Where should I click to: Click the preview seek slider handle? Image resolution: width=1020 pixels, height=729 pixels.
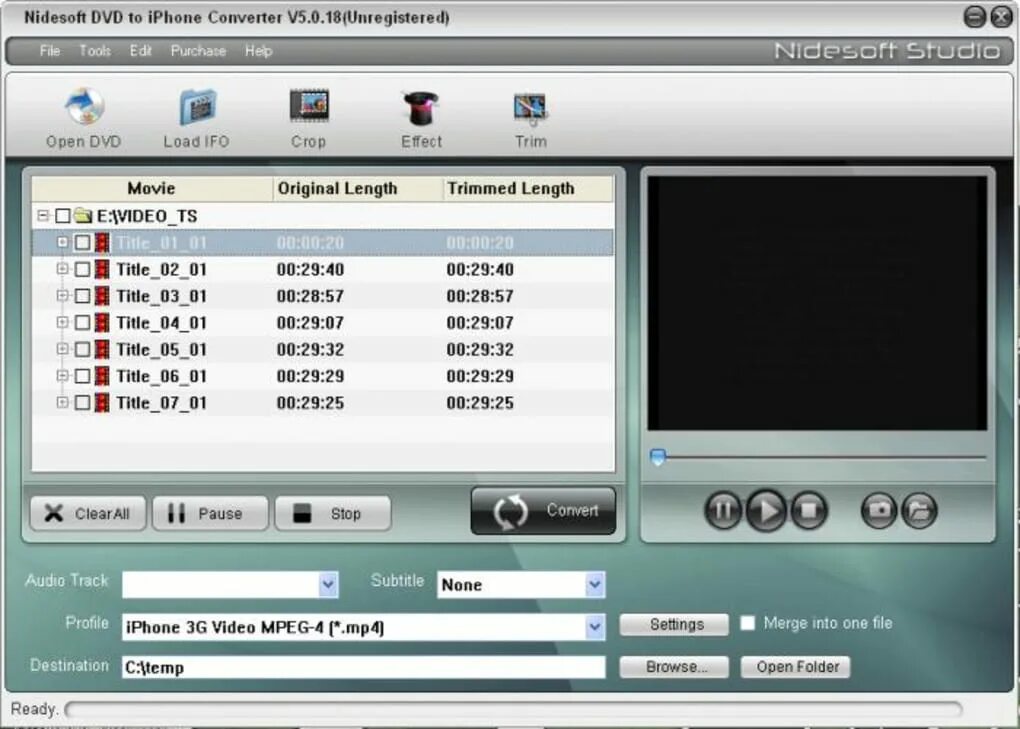[x=658, y=457]
